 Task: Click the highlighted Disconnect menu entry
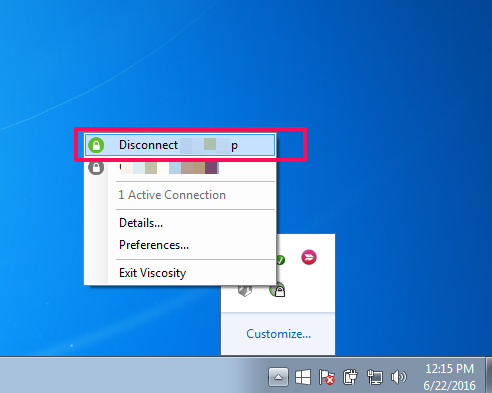pos(180,145)
